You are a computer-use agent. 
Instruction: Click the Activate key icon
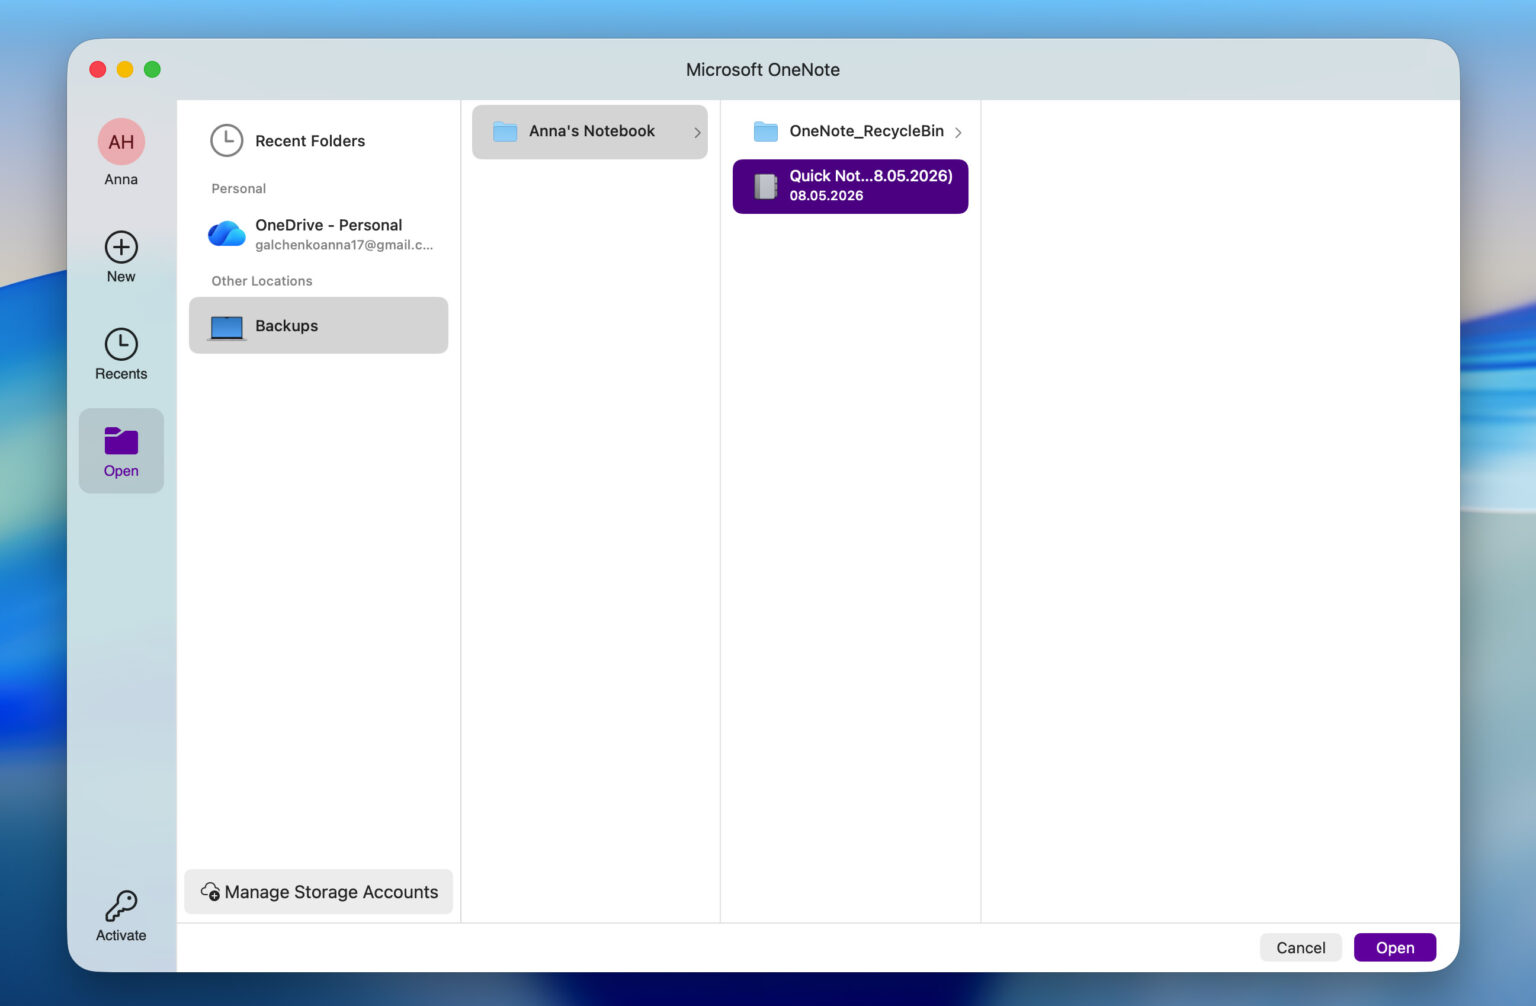pyautogui.click(x=121, y=906)
